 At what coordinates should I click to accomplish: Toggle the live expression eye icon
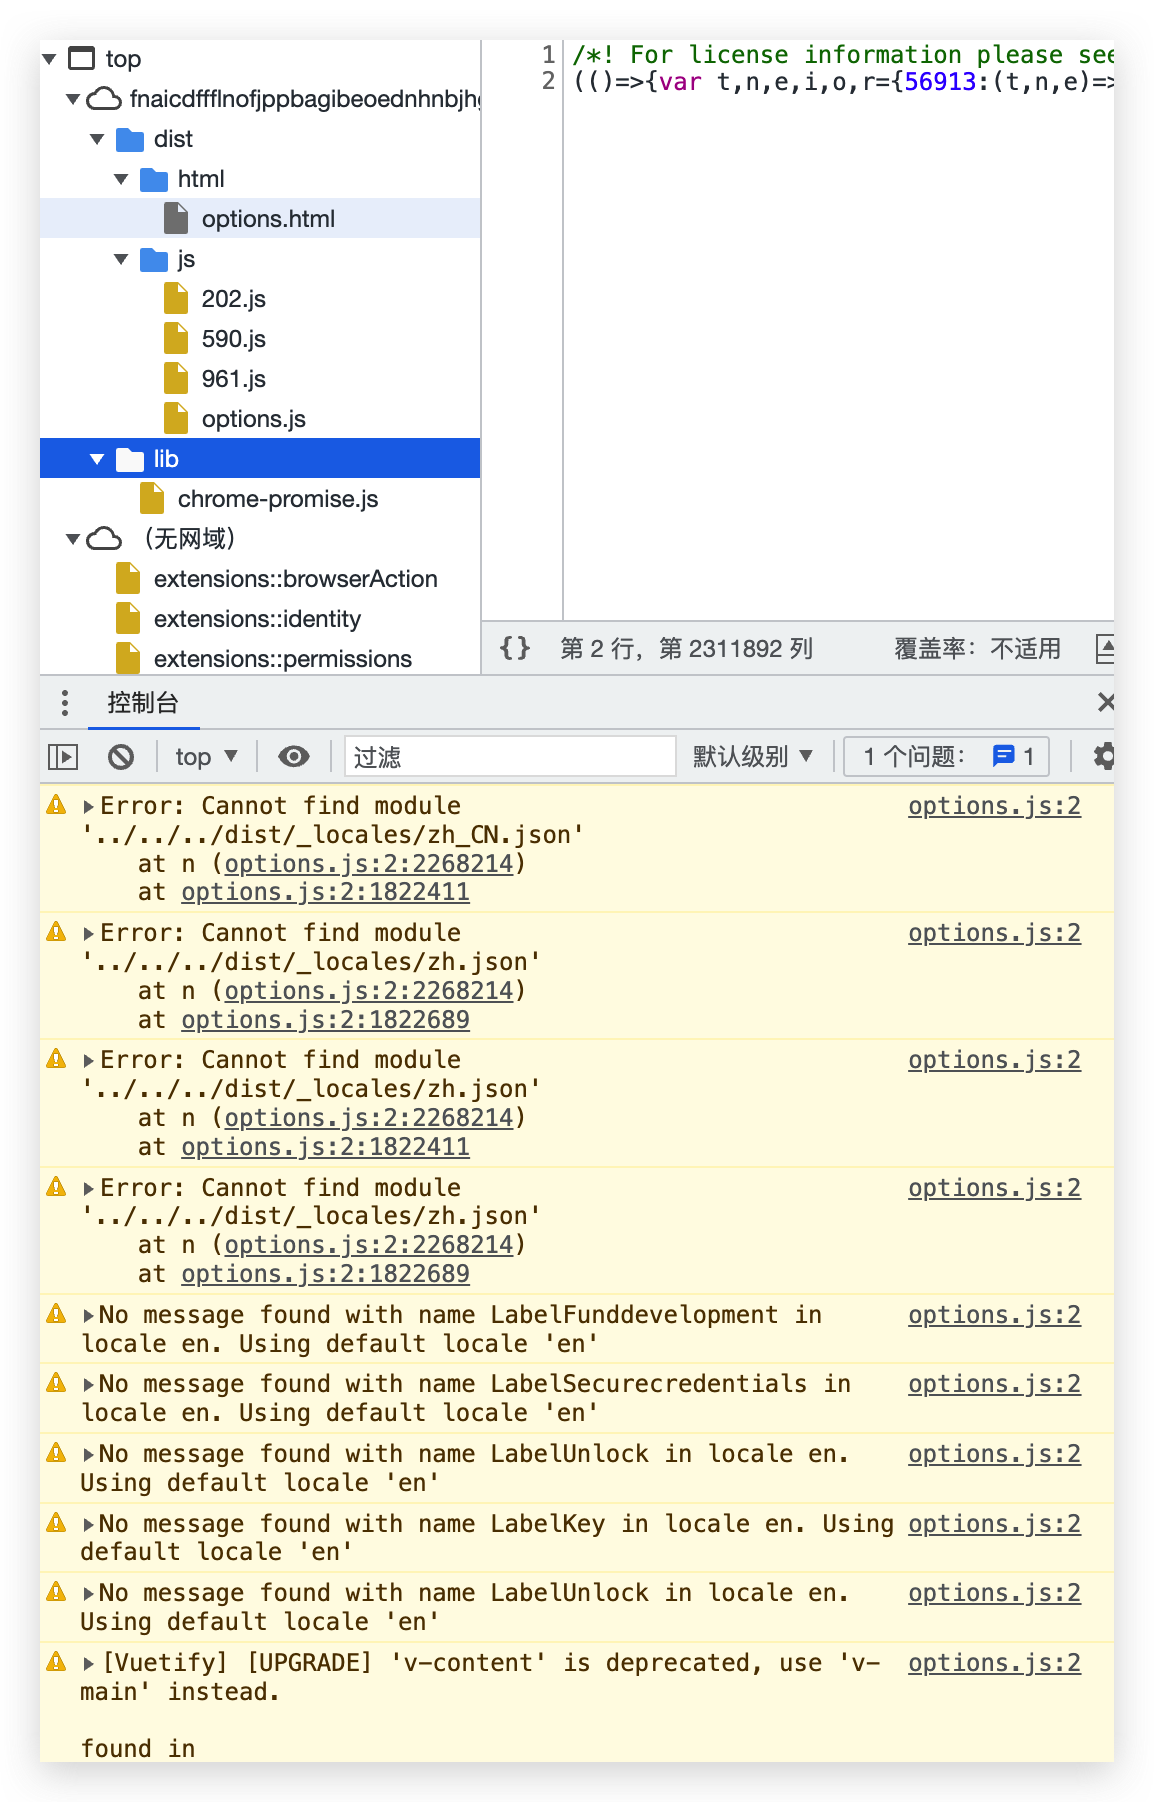point(293,757)
